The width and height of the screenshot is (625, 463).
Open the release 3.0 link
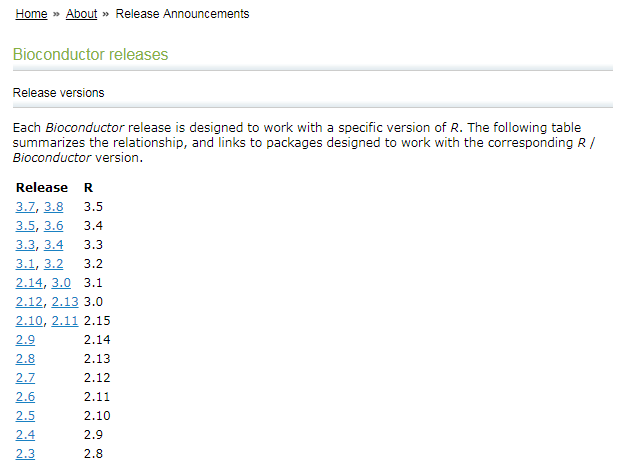coord(61,283)
